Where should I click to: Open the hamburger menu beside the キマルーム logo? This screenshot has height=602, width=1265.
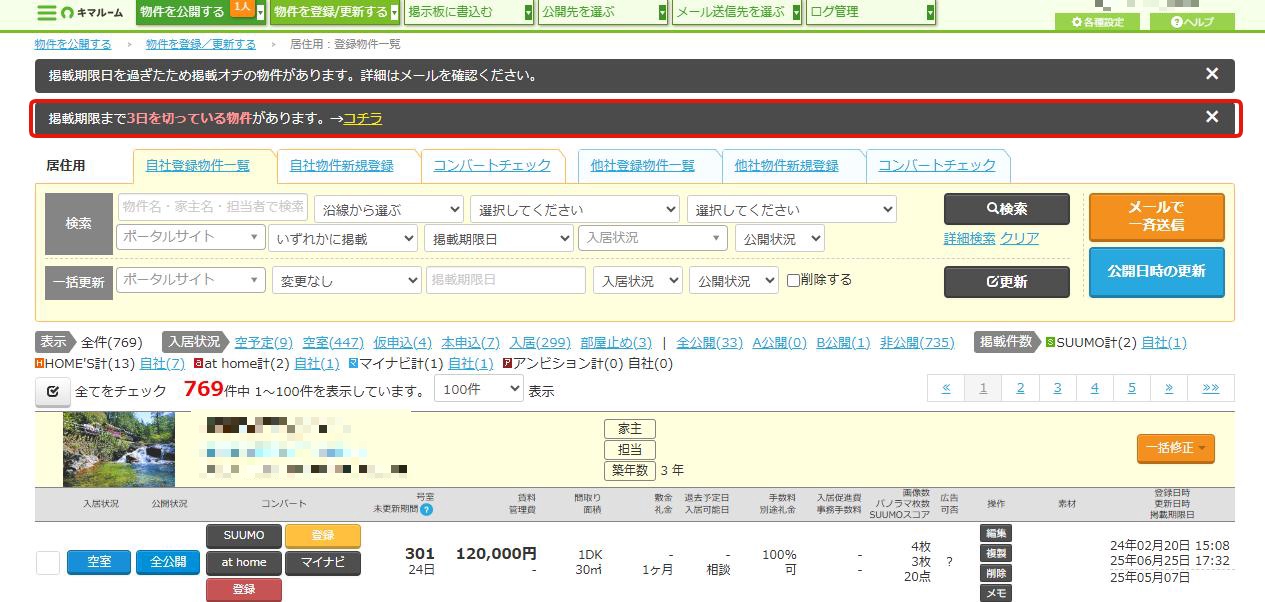(x=46, y=13)
